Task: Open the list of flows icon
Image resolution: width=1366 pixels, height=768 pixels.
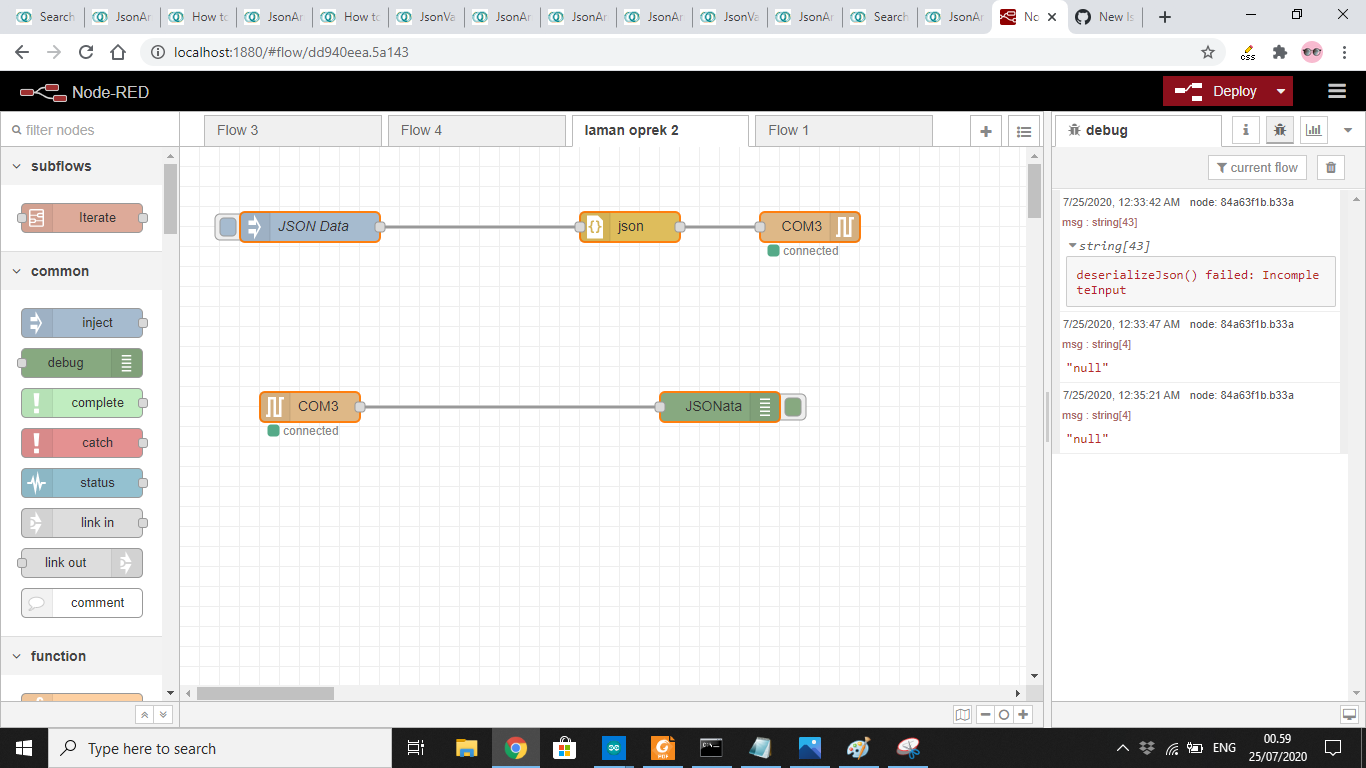Action: (x=1023, y=131)
